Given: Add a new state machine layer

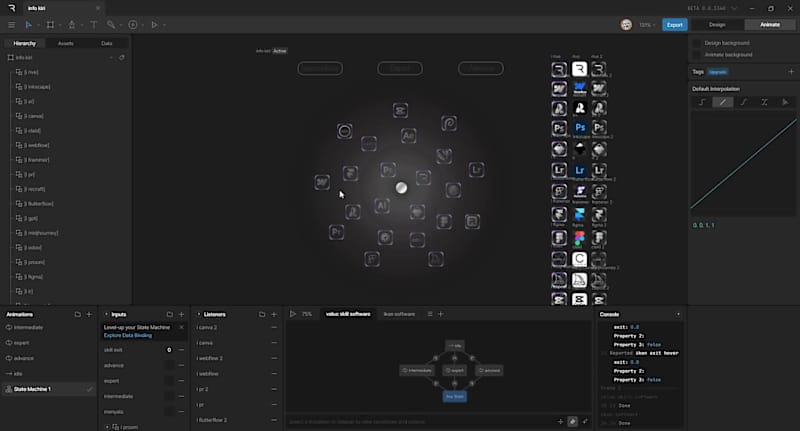Looking at the screenshot, I should pos(440,314).
